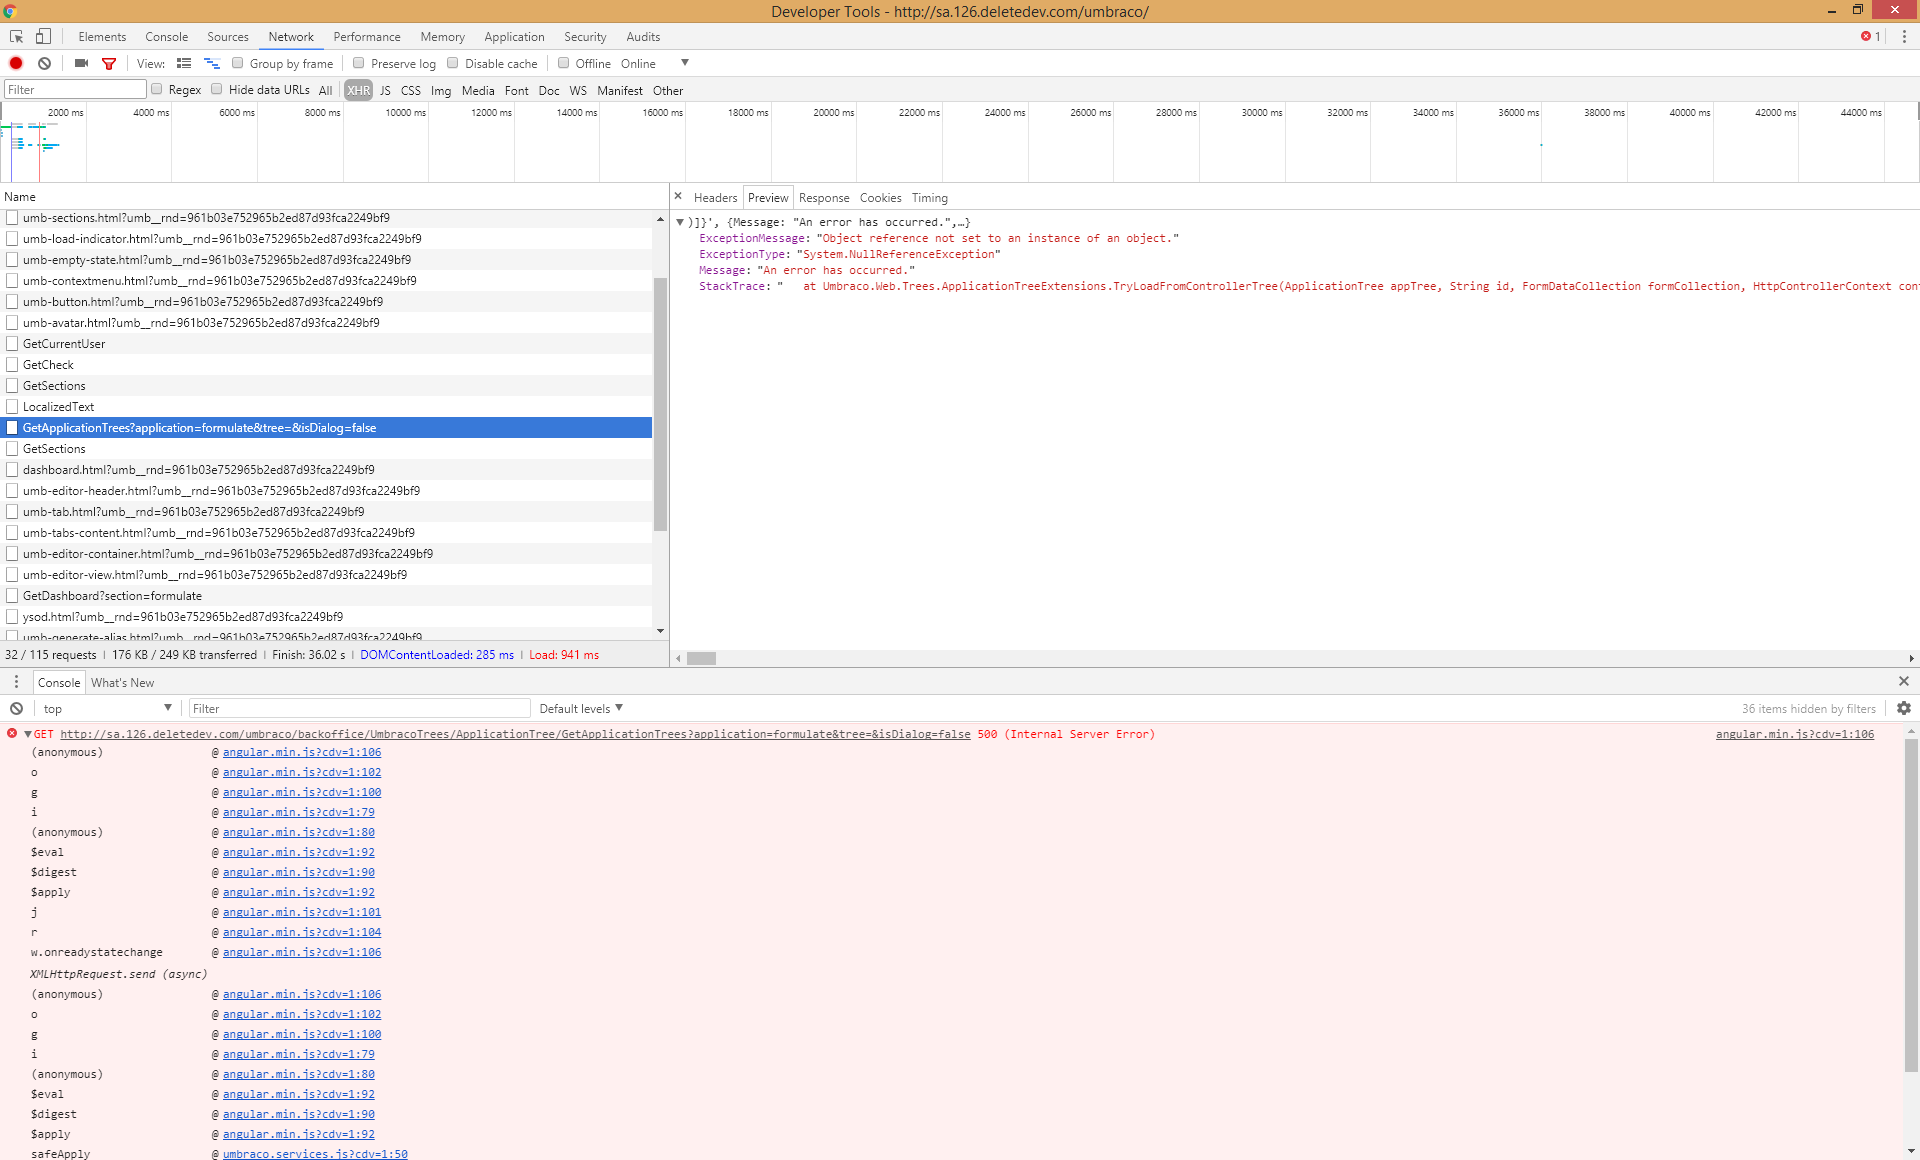Open the What's New drawer tab
The image size is (1920, 1160).
pyautogui.click(x=122, y=683)
